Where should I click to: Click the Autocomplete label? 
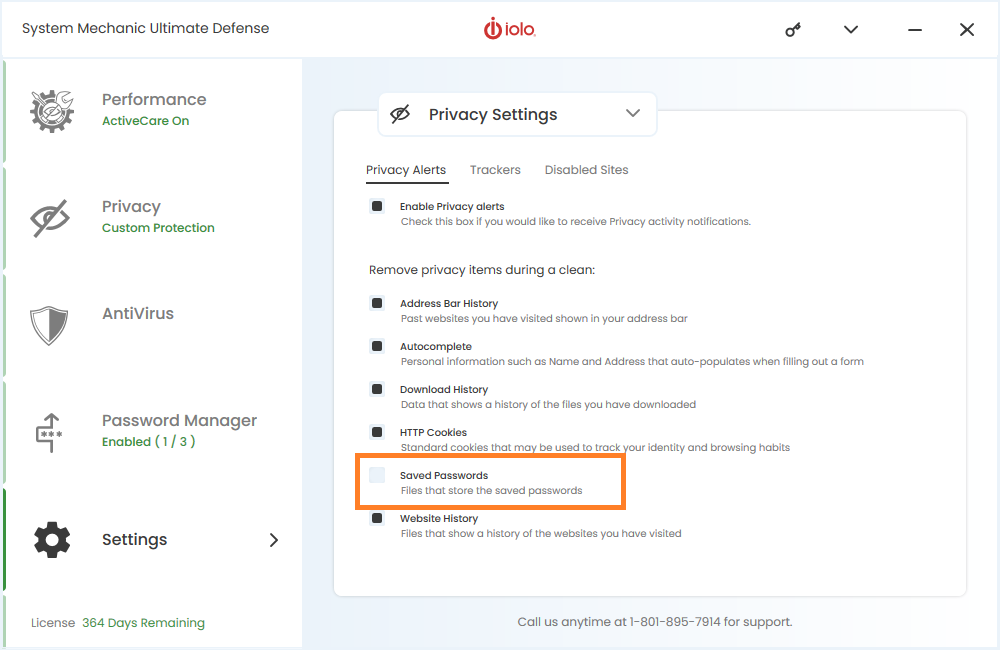pyautogui.click(x=436, y=346)
